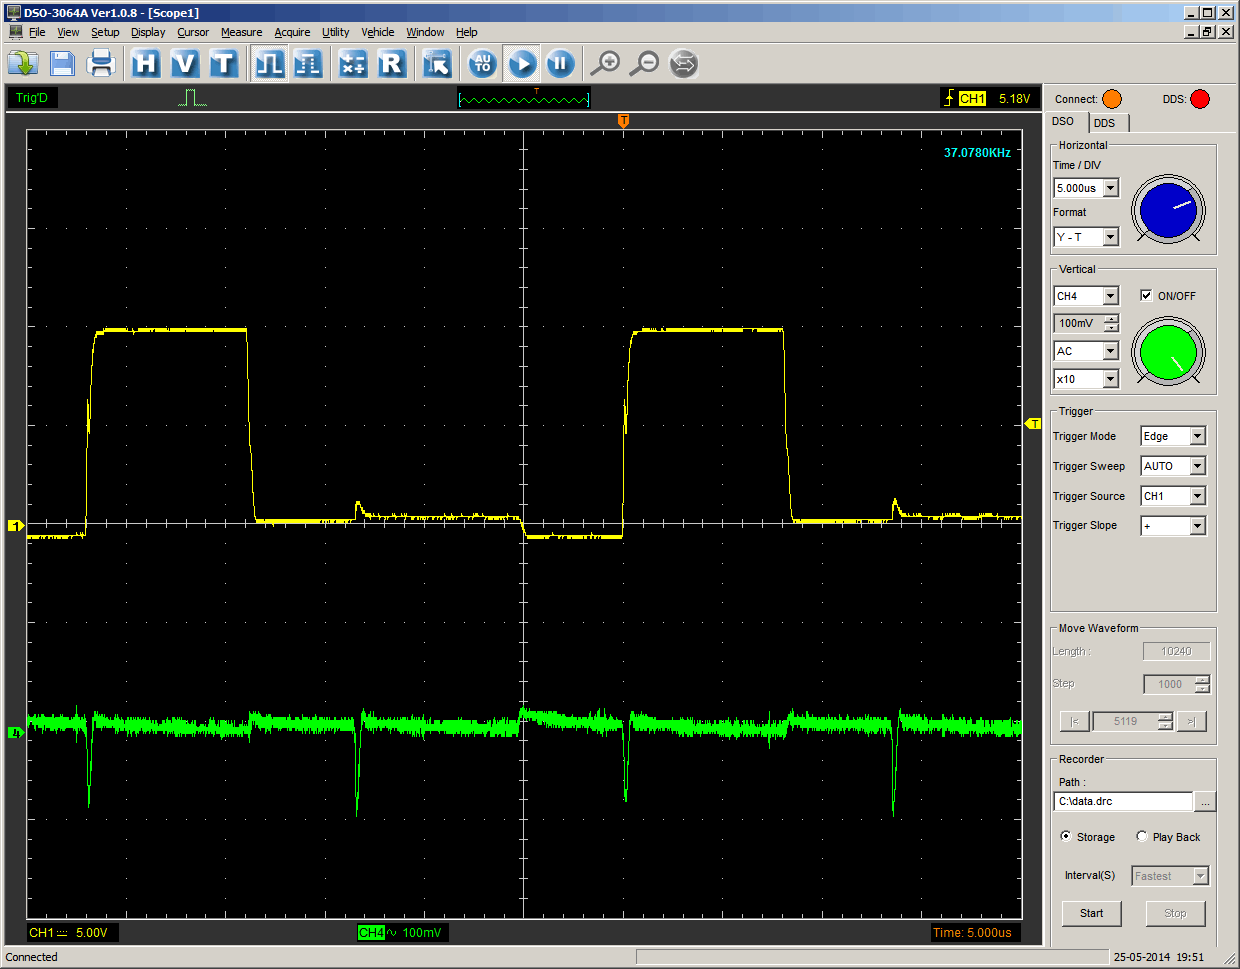The height and width of the screenshot is (969, 1240).
Task: Click the Start recorder button
Action: click(1091, 913)
